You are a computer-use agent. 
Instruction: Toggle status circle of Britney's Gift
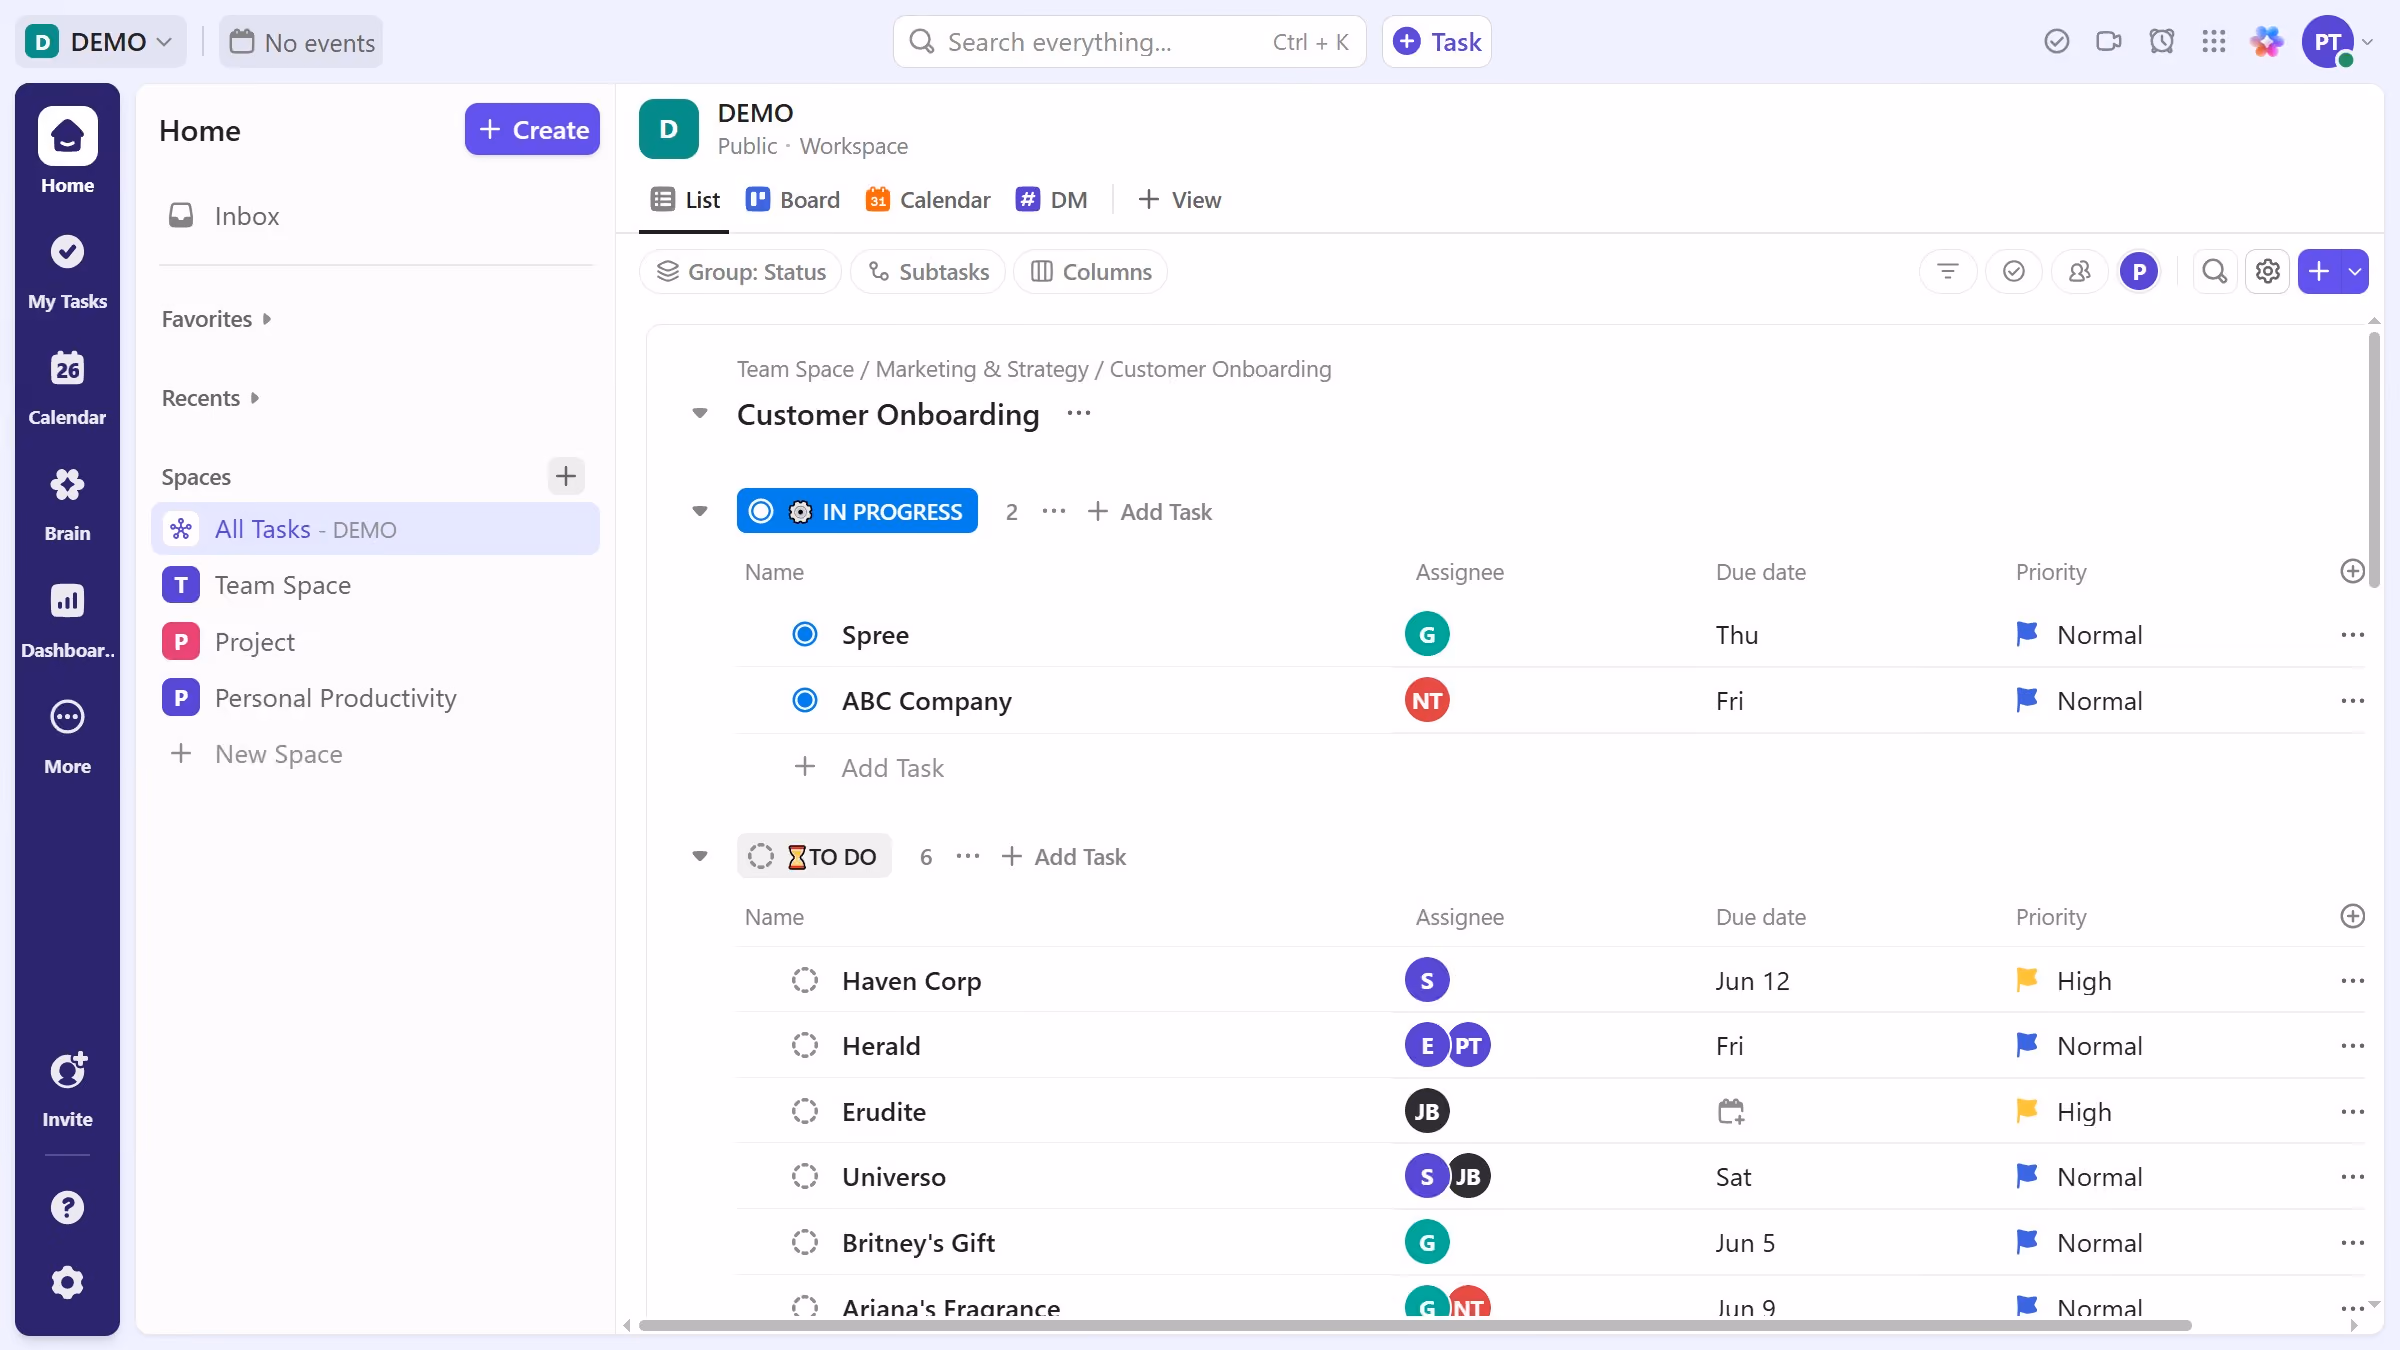pos(804,1242)
